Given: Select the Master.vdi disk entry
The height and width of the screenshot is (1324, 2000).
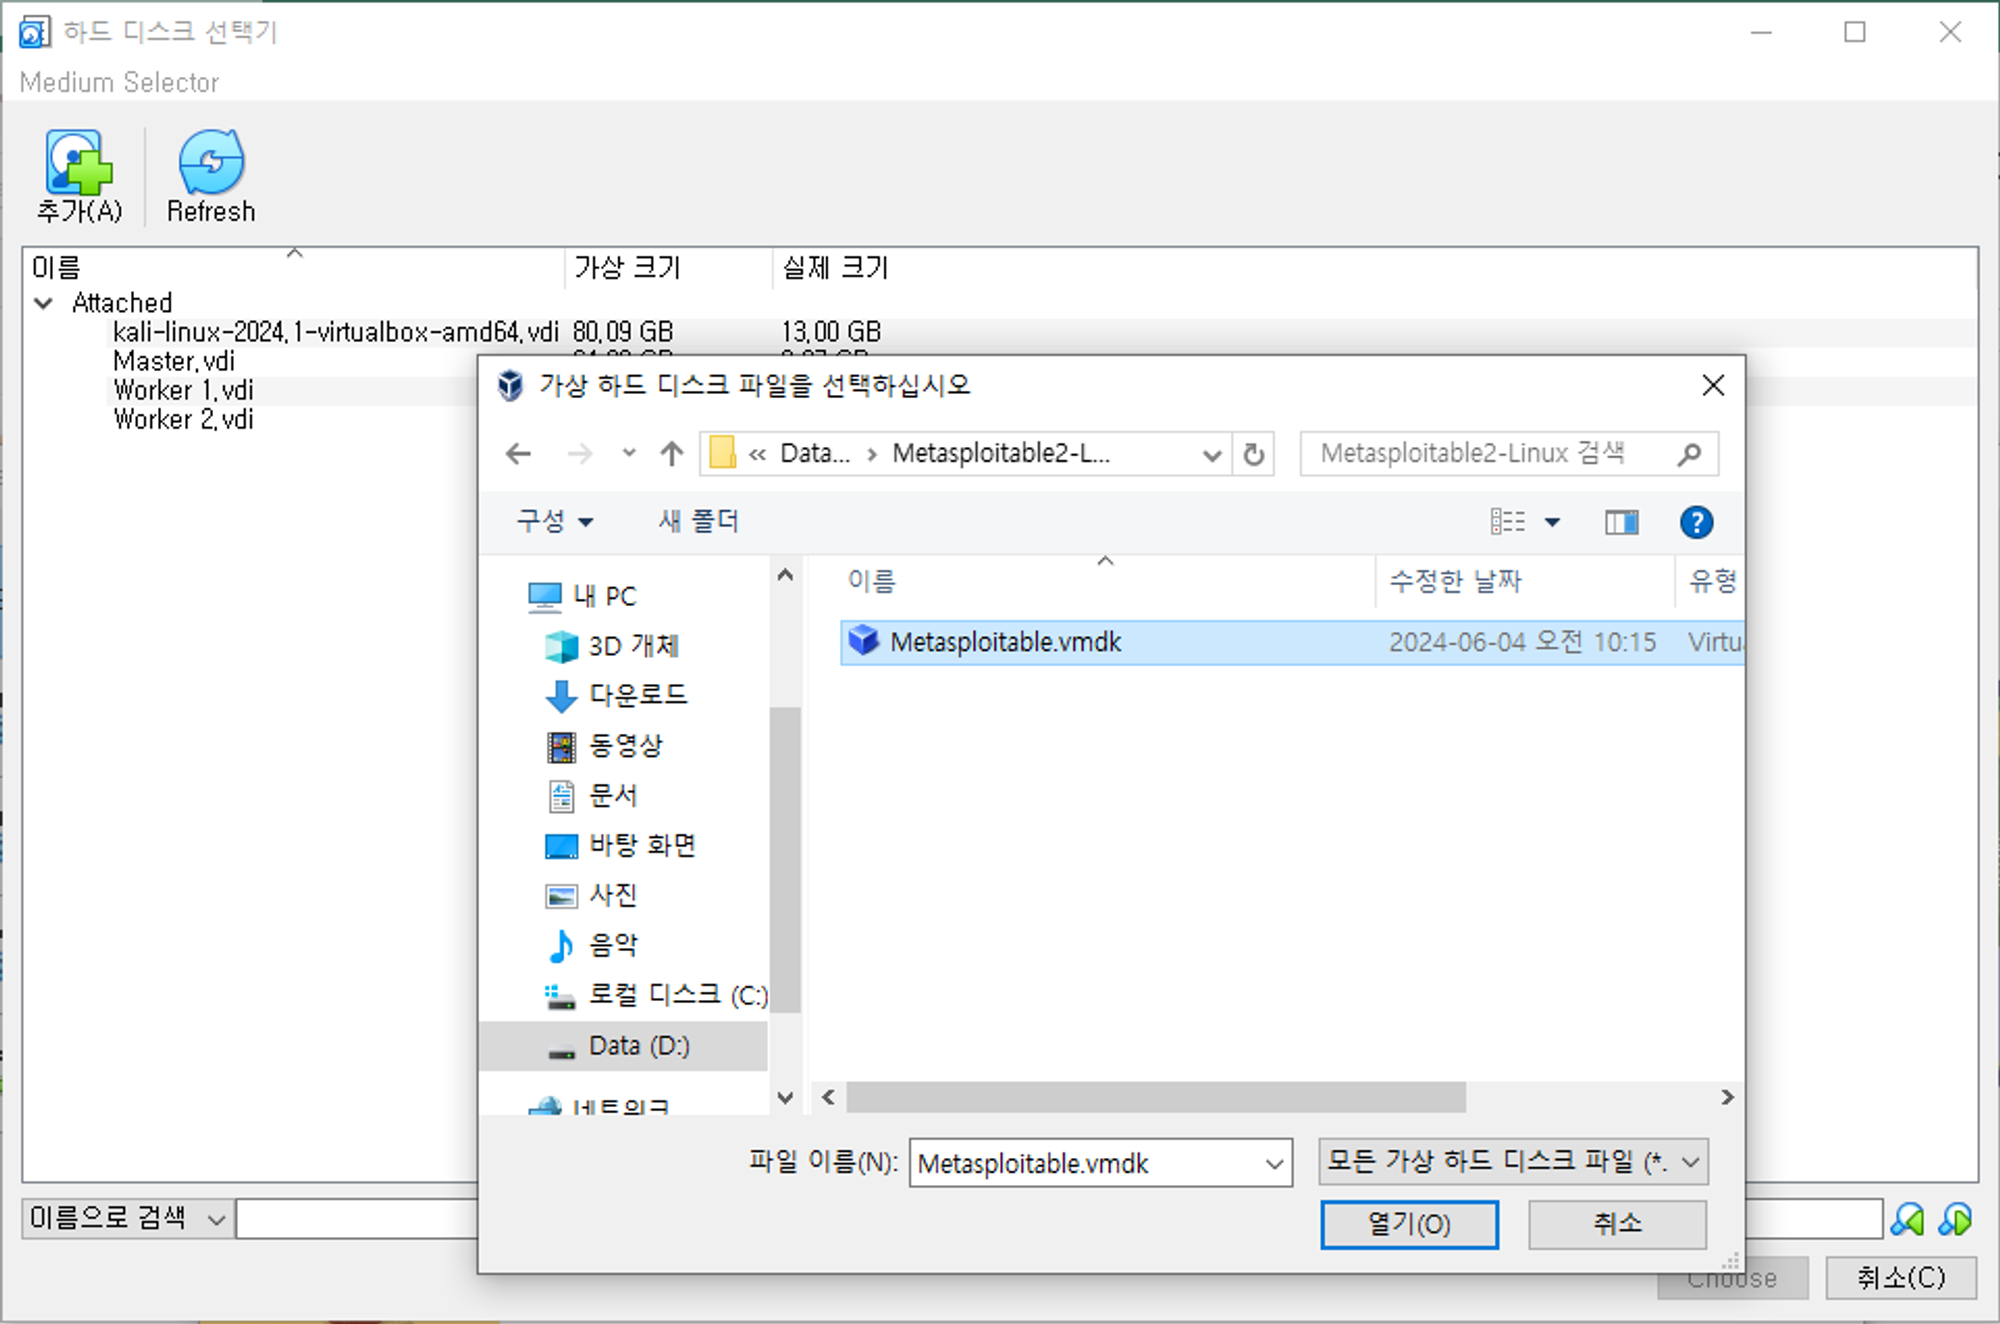Looking at the screenshot, I should (174, 361).
